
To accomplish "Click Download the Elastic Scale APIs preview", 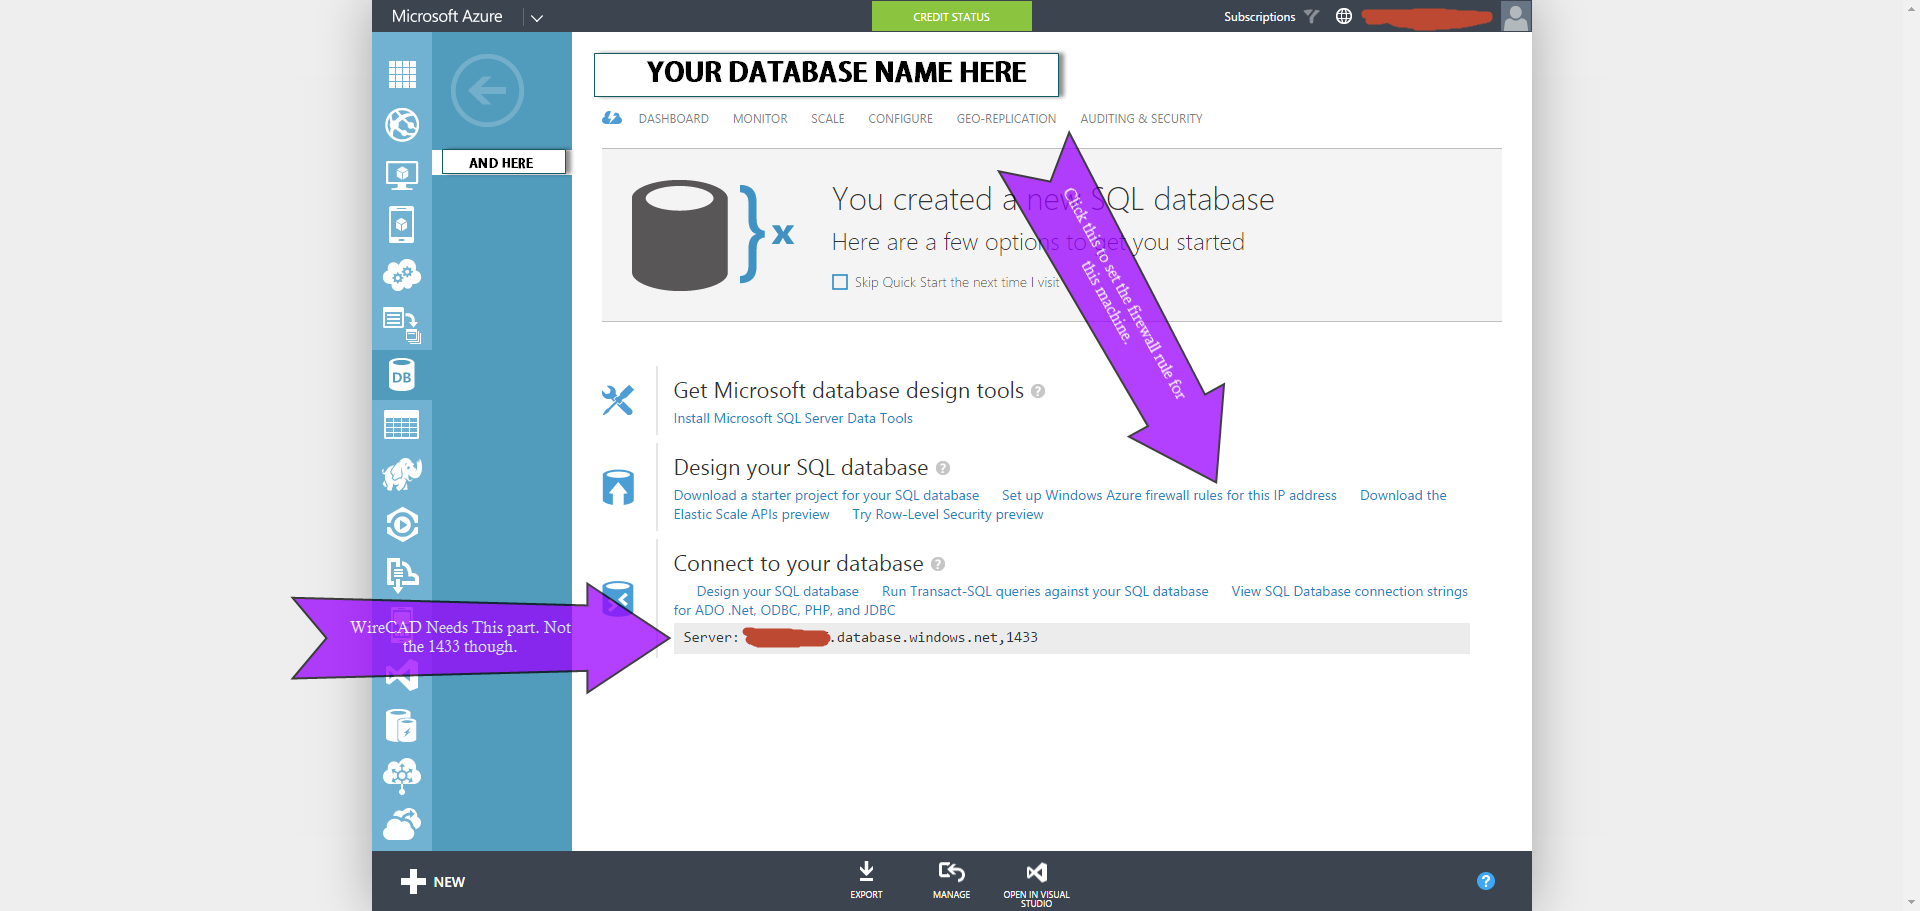I will [1403, 495].
